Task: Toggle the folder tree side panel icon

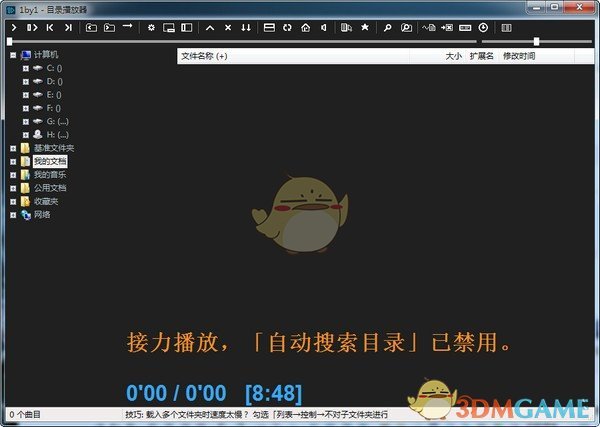Action: [x=187, y=28]
